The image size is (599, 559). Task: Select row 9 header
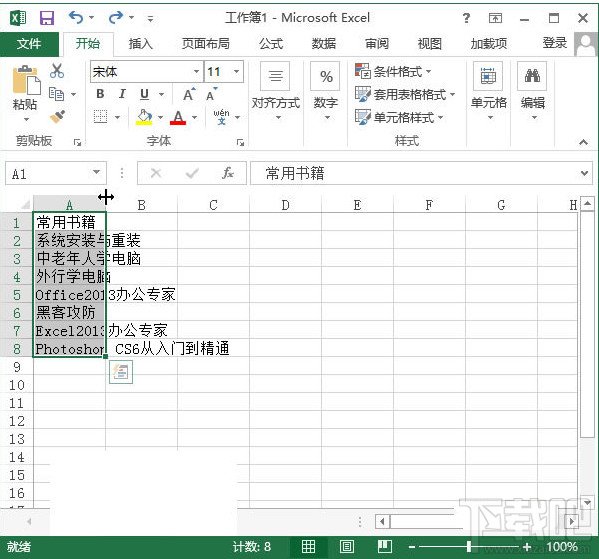[16, 367]
